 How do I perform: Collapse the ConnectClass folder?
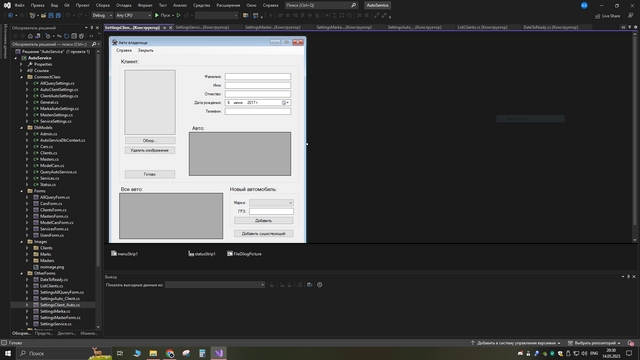22,77
